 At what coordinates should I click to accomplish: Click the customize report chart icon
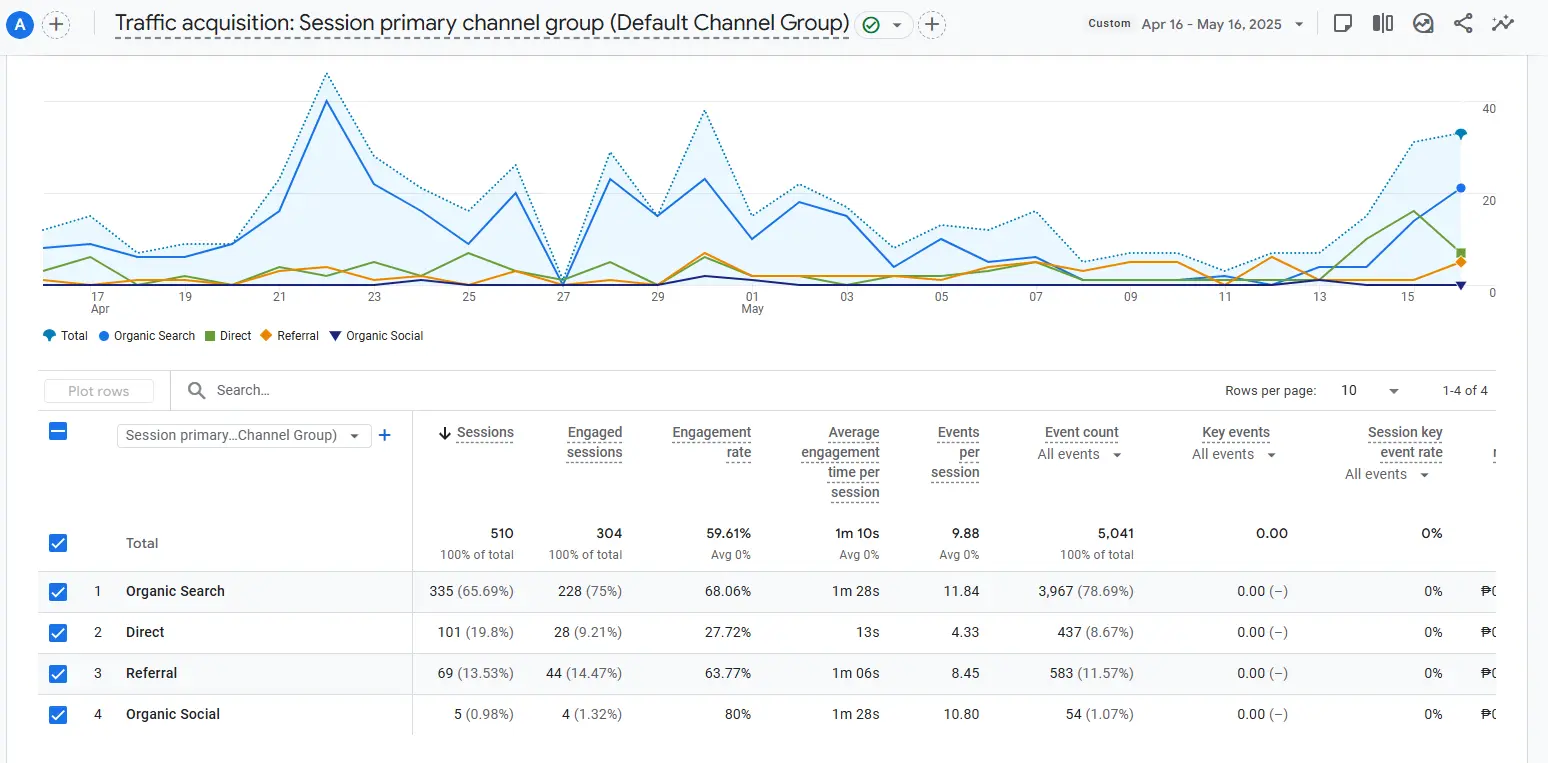1423,24
